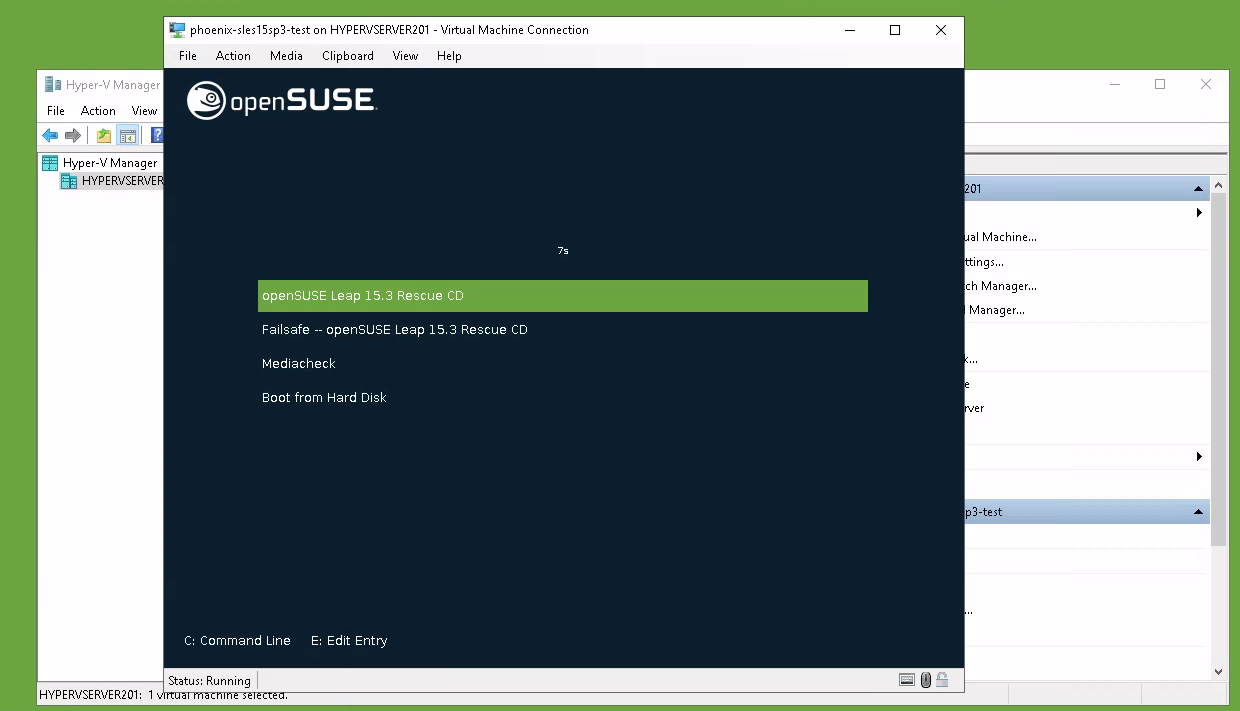The image size is (1240, 711).
Task: Click the down arrow on the Actions pane scrollbar
Action: 1217,671
